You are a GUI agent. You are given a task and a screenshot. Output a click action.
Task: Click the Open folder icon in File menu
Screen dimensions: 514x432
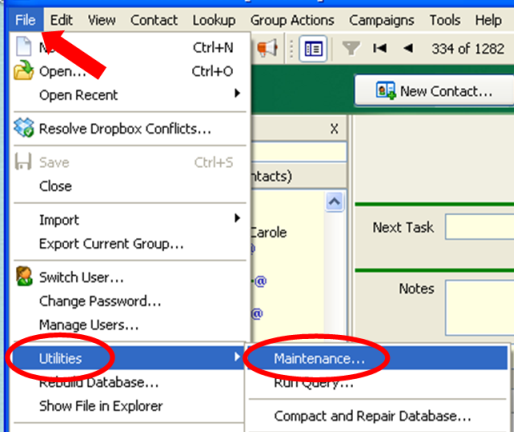pos(23,70)
